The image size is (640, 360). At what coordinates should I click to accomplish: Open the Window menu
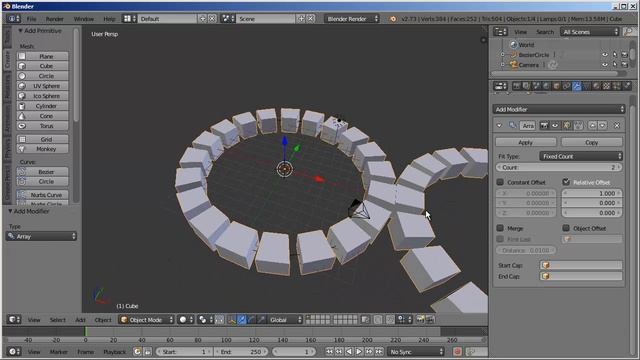84,19
